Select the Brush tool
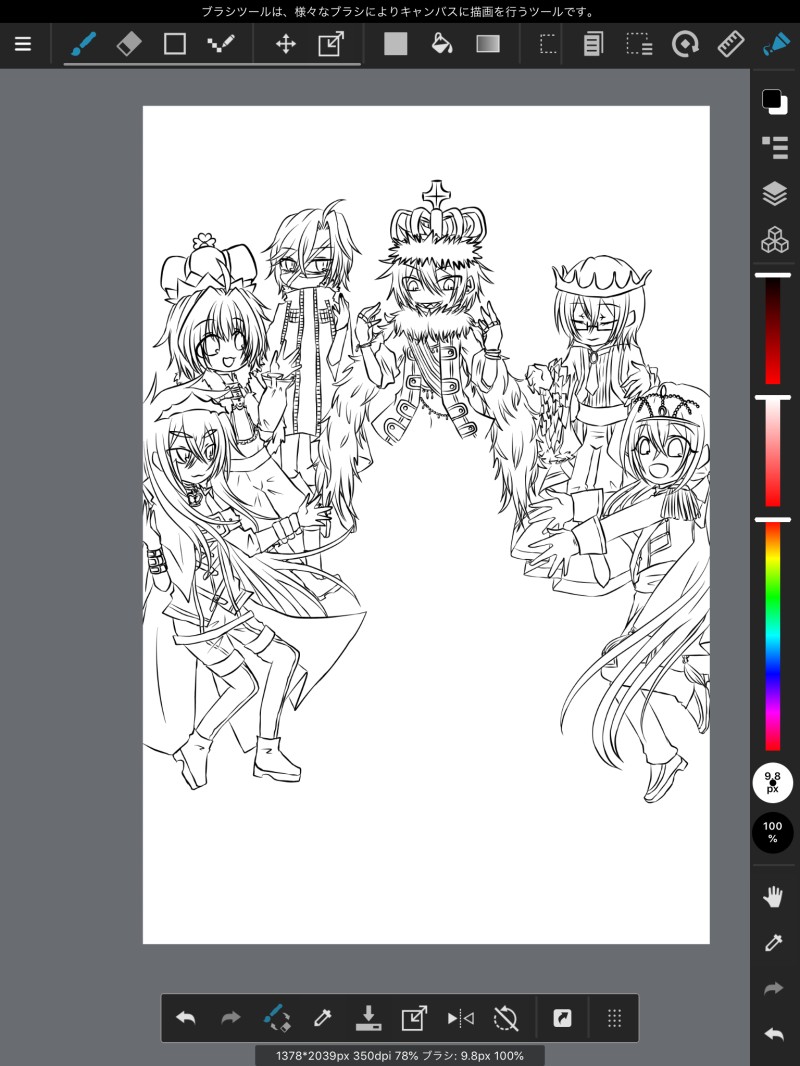This screenshot has height=1066, width=800. coord(83,44)
